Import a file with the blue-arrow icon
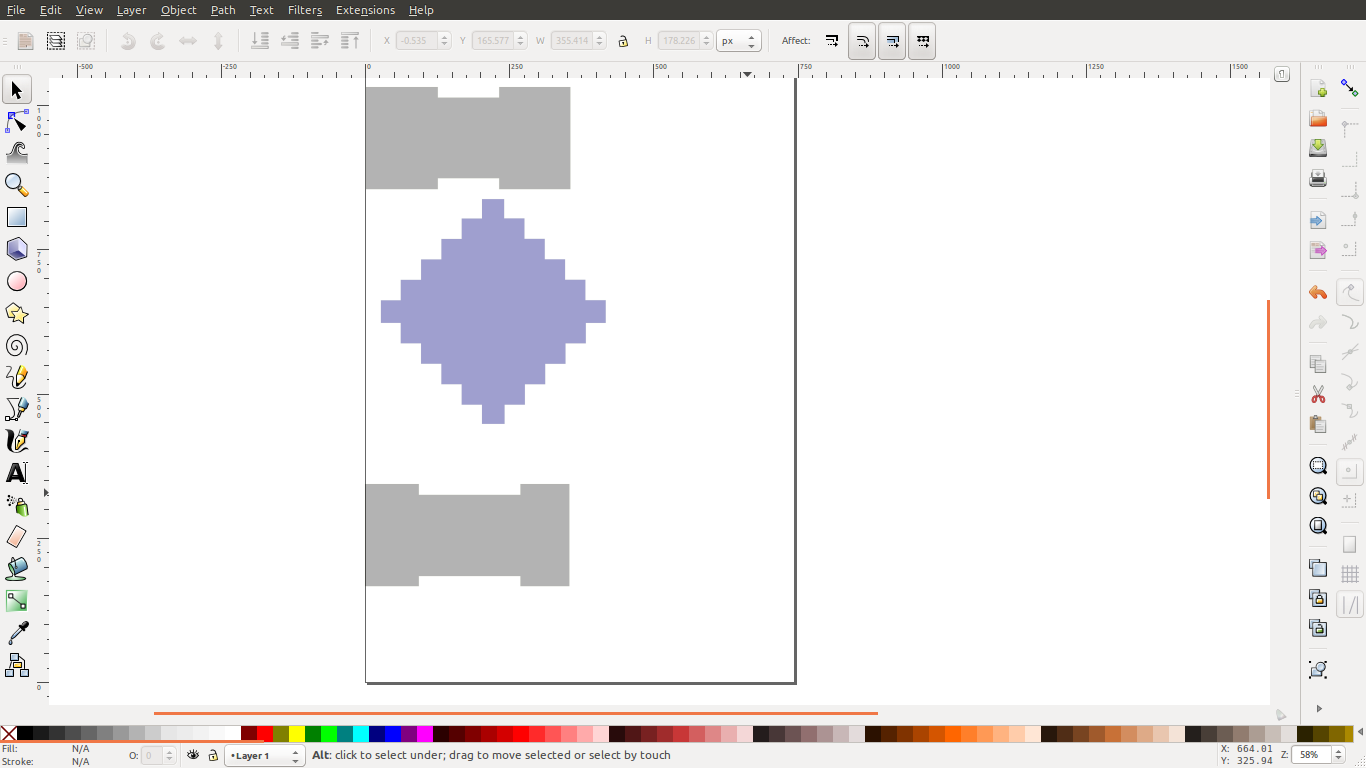Image resolution: width=1366 pixels, height=768 pixels. (1318, 220)
